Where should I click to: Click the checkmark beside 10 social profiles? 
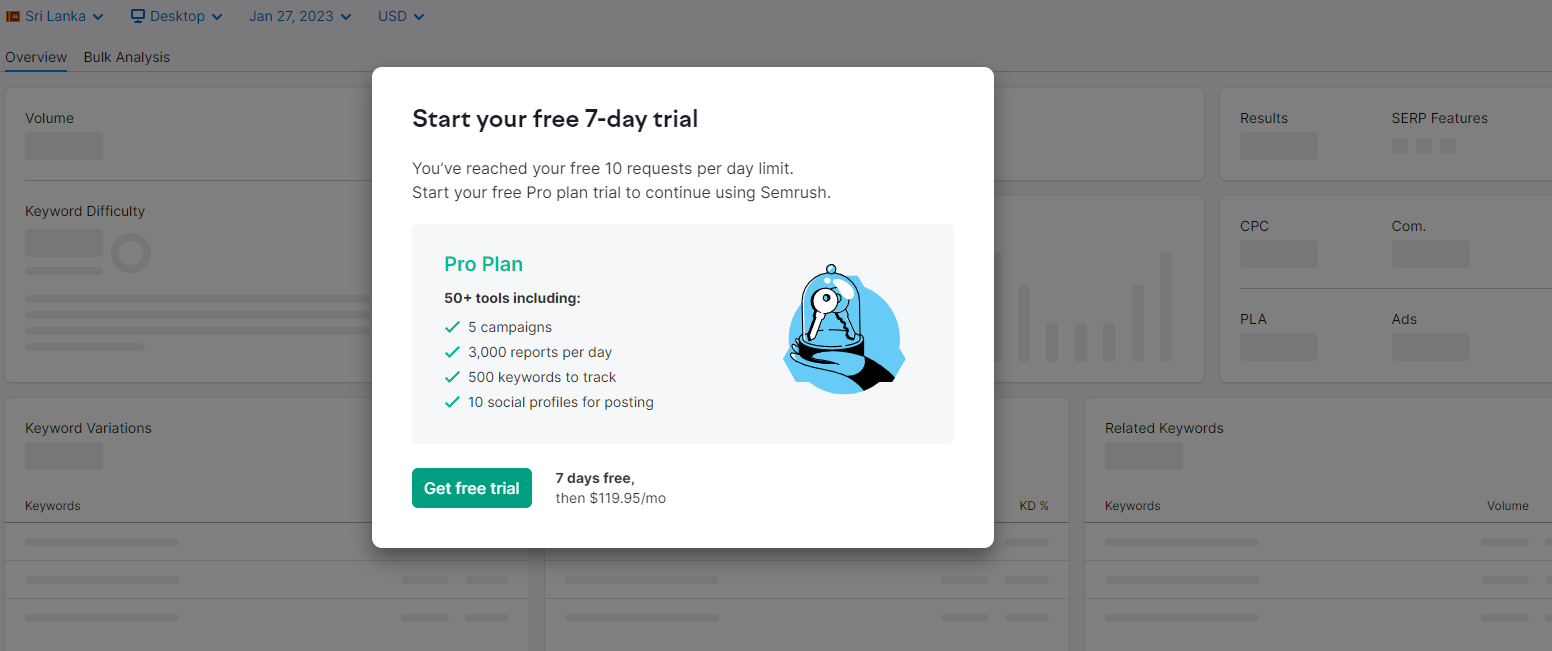[x=452, y=402]
